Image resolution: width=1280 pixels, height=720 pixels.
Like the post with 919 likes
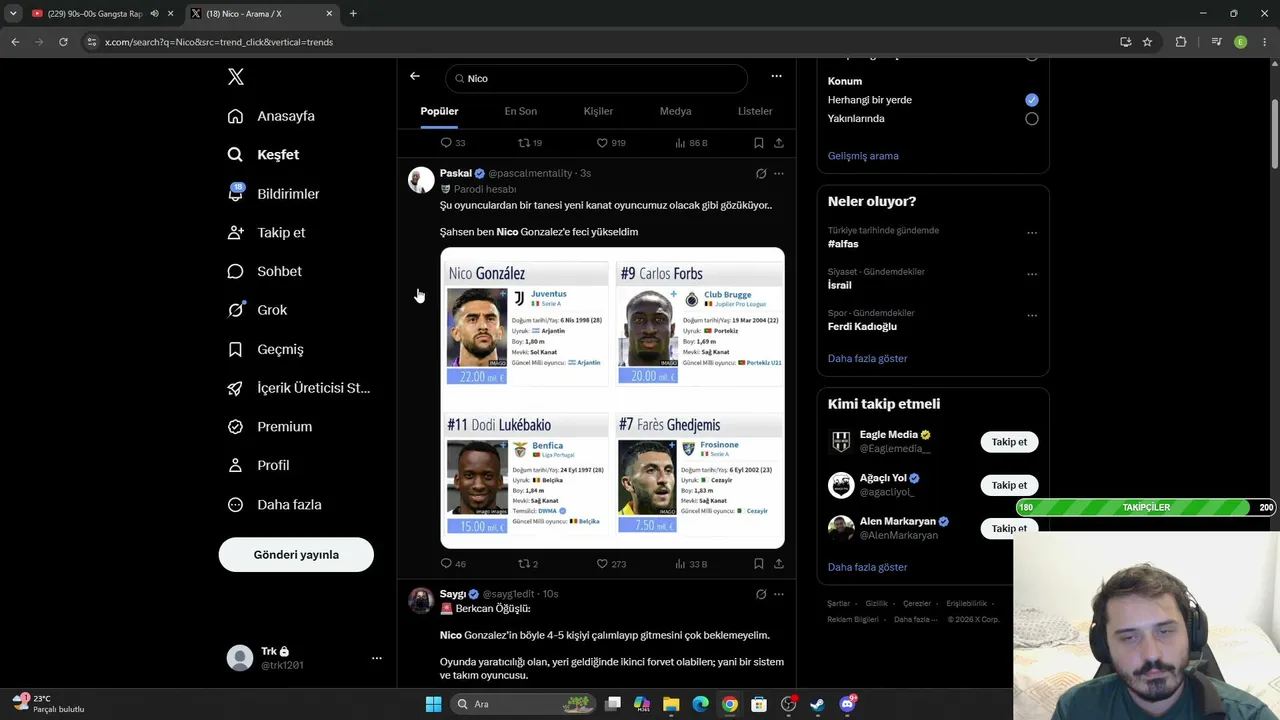[611, 143]
